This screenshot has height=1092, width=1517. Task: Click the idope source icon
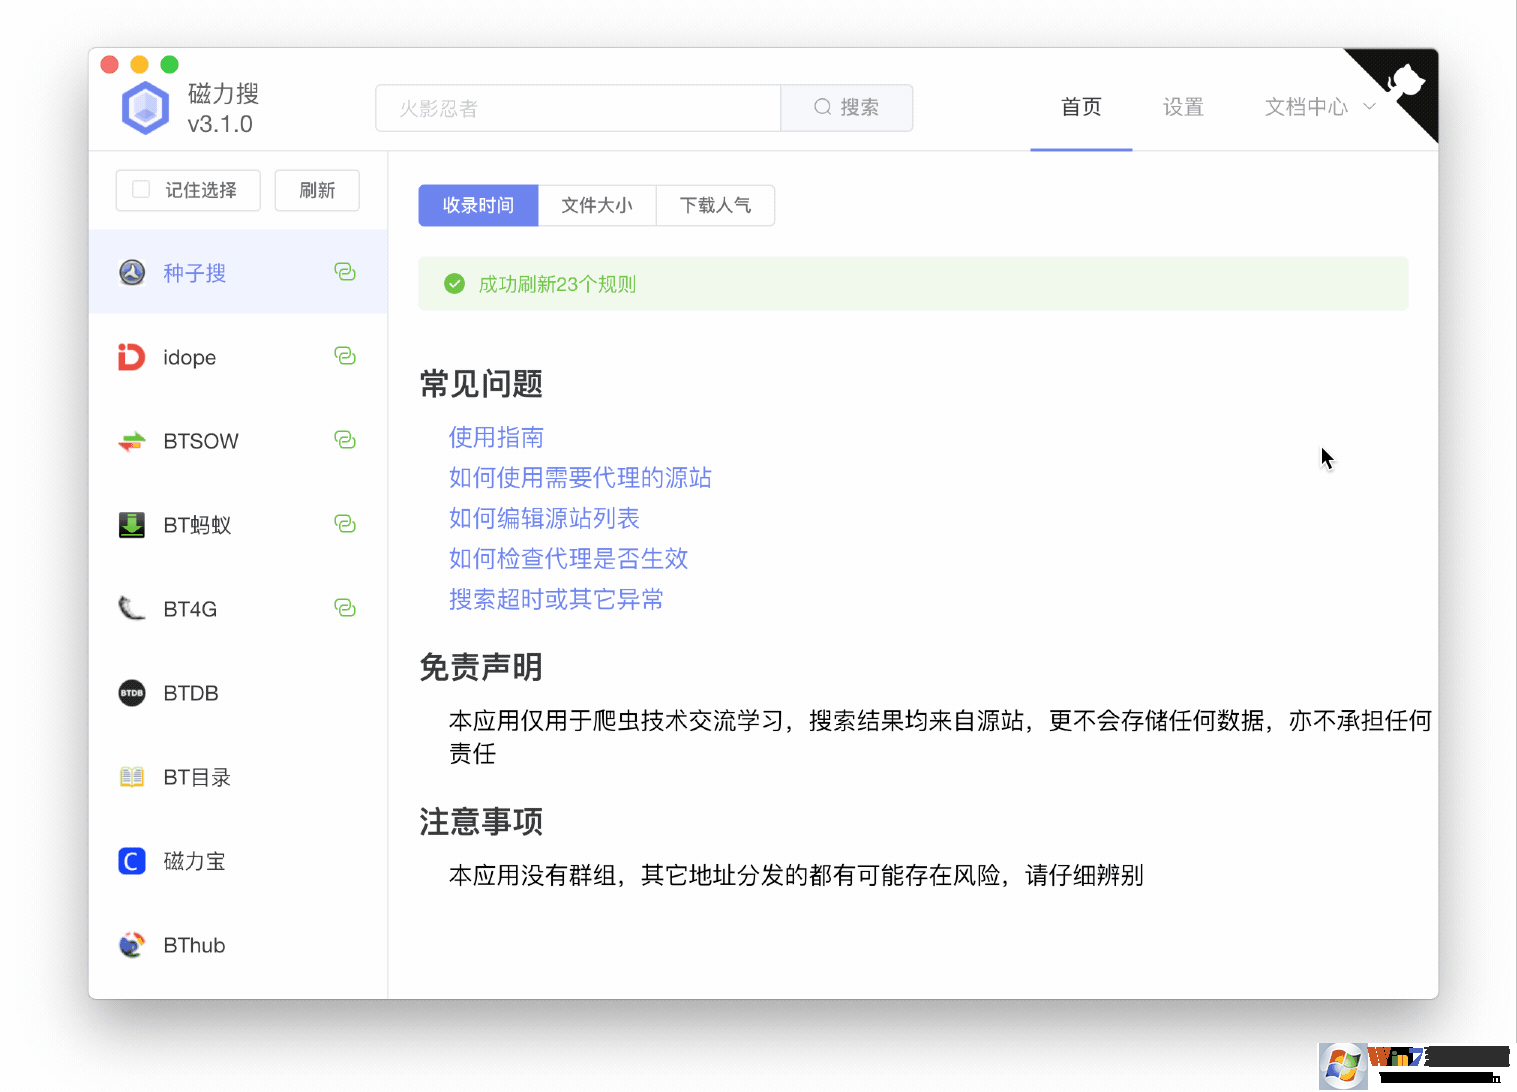(131, 357)
